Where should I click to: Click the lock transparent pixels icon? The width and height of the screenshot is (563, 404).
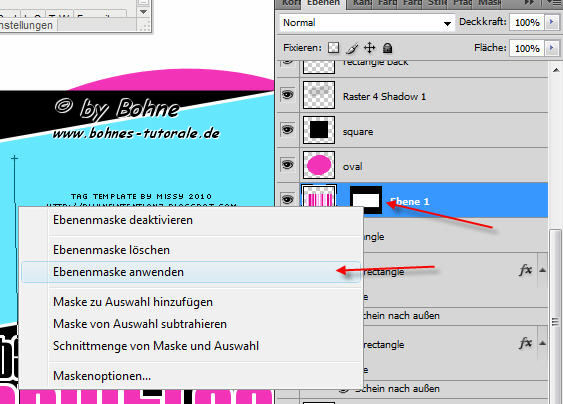(334, 48)
